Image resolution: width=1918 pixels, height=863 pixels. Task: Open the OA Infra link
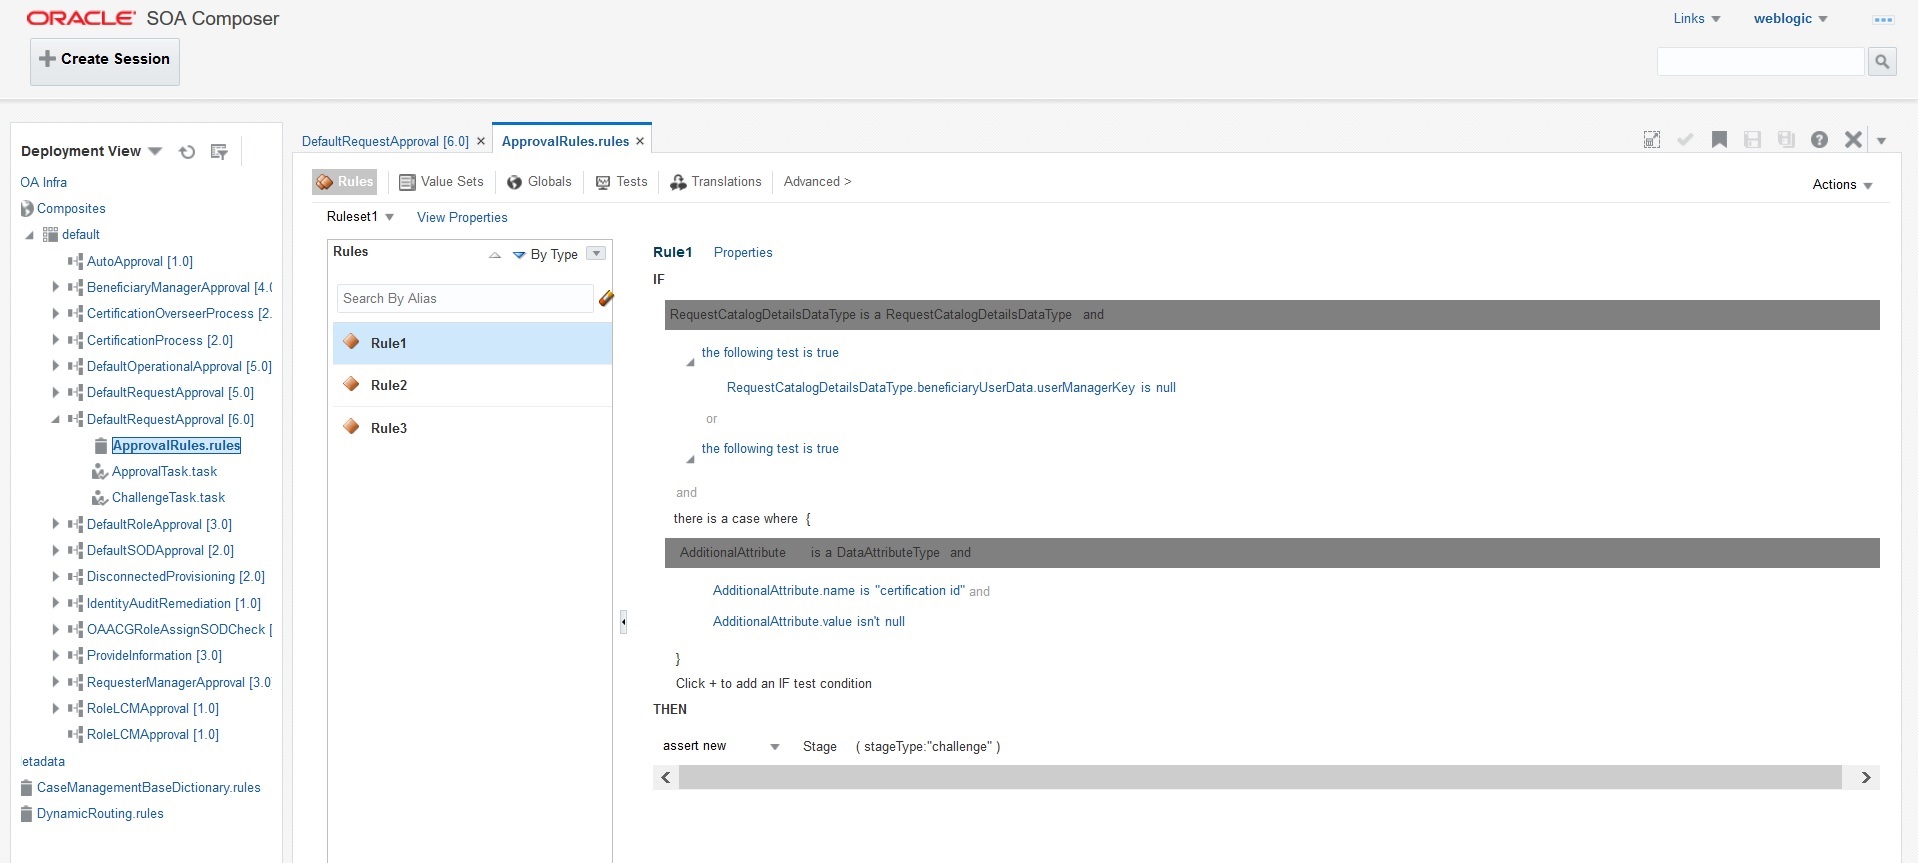point(44,183)
